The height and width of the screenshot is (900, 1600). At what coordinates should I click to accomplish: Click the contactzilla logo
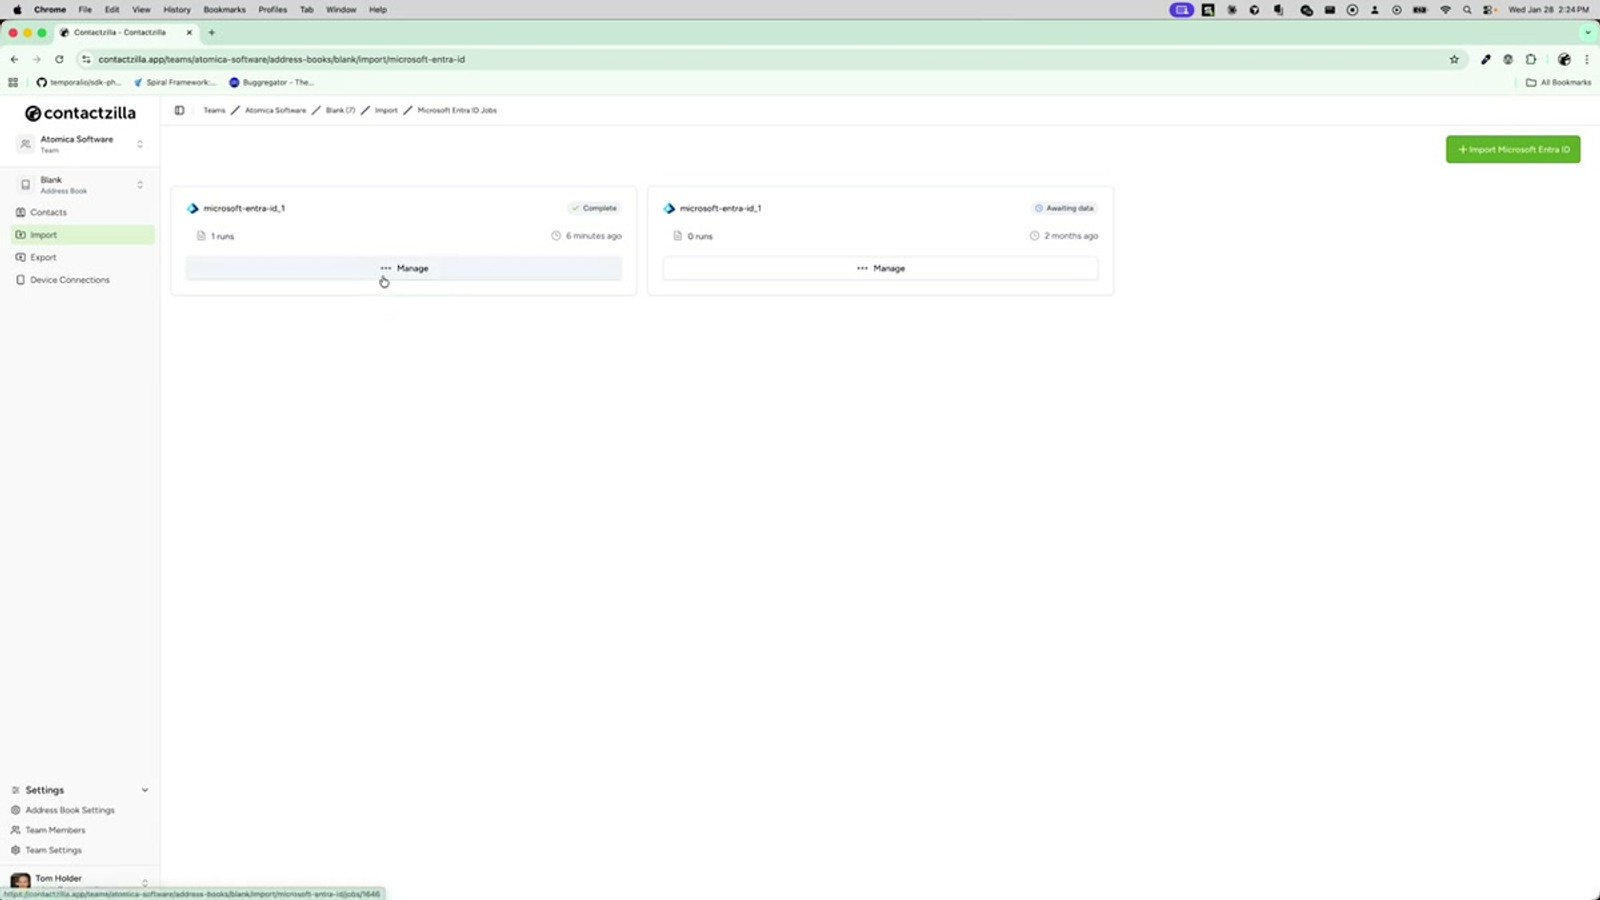[x=80, y=113]
